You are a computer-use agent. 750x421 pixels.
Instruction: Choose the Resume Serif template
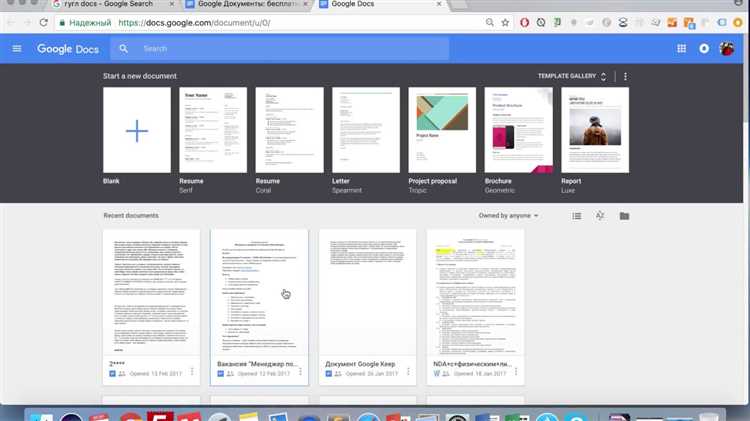pos(213,130)
